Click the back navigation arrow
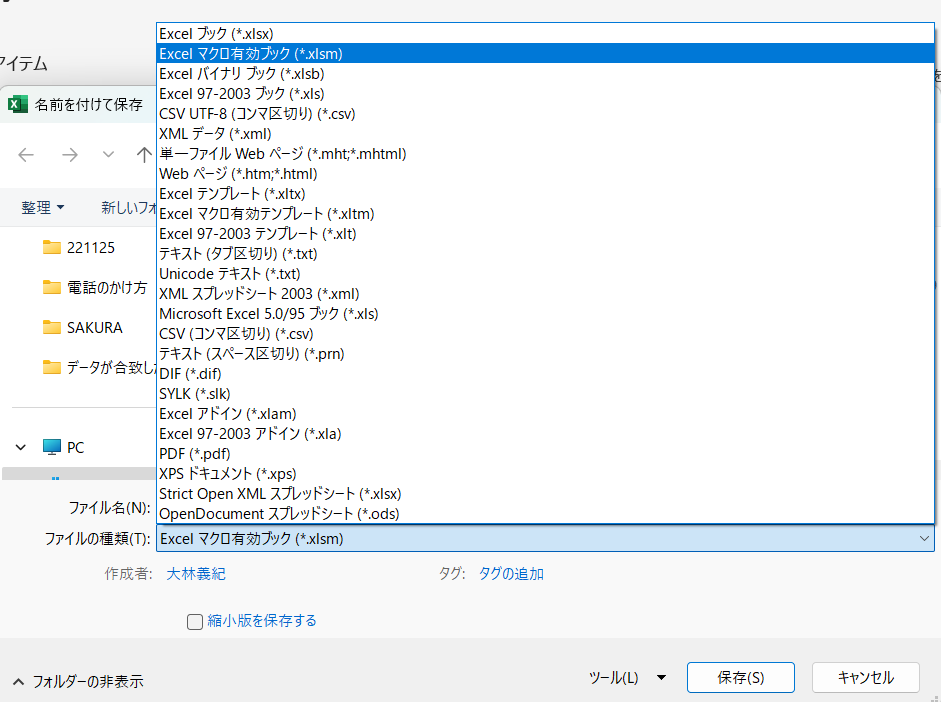941x702 pixels. coord(26,154)
